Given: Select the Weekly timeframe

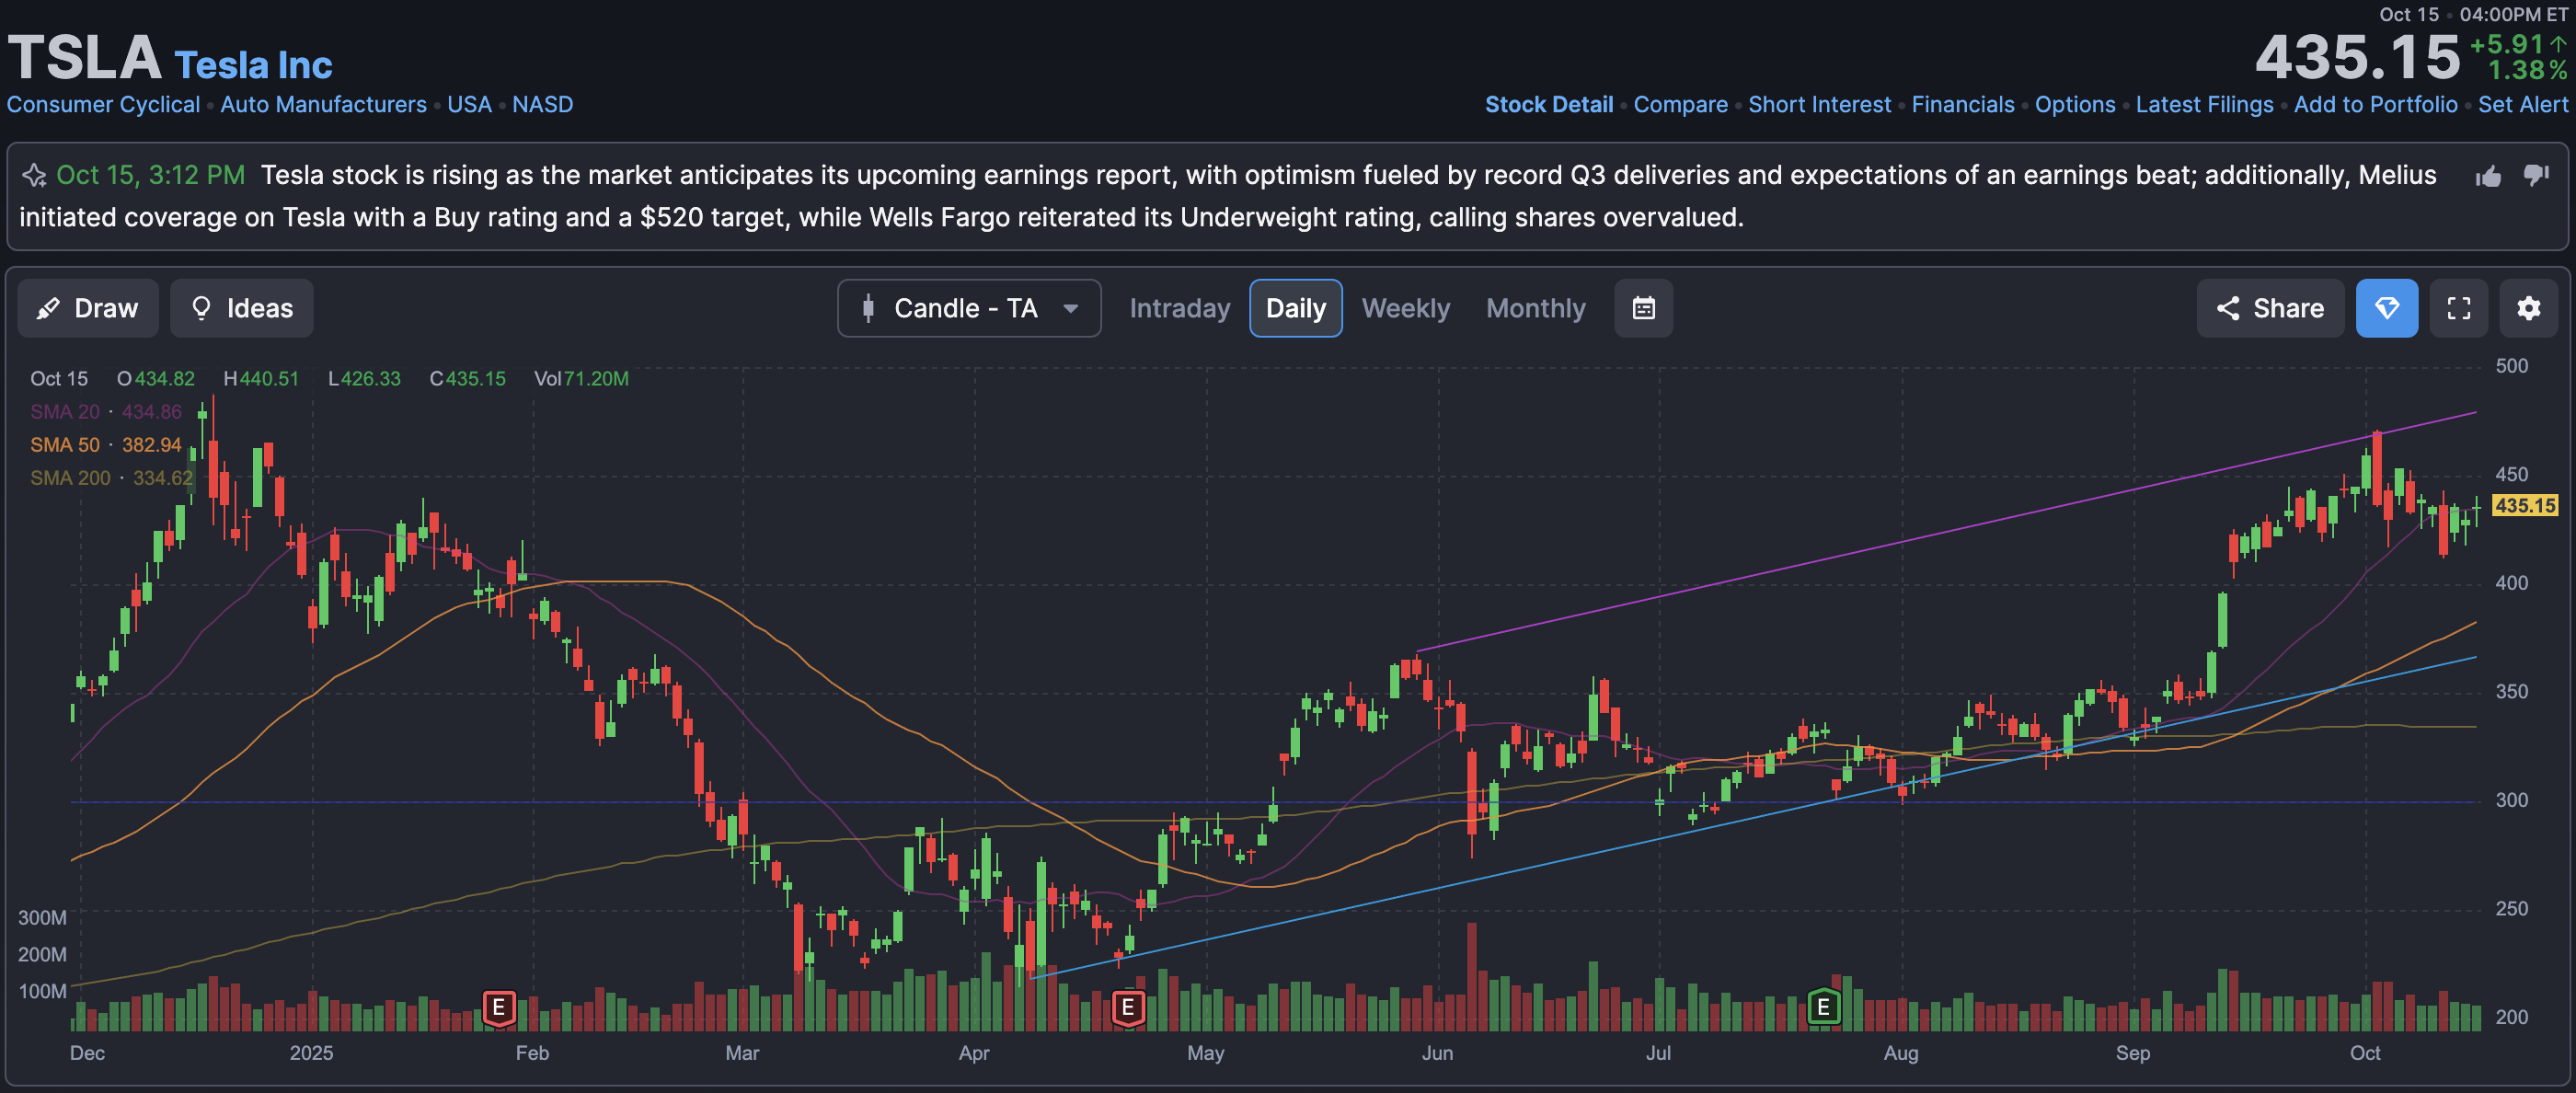Looking at the screenshot, I should [1405, 308].
